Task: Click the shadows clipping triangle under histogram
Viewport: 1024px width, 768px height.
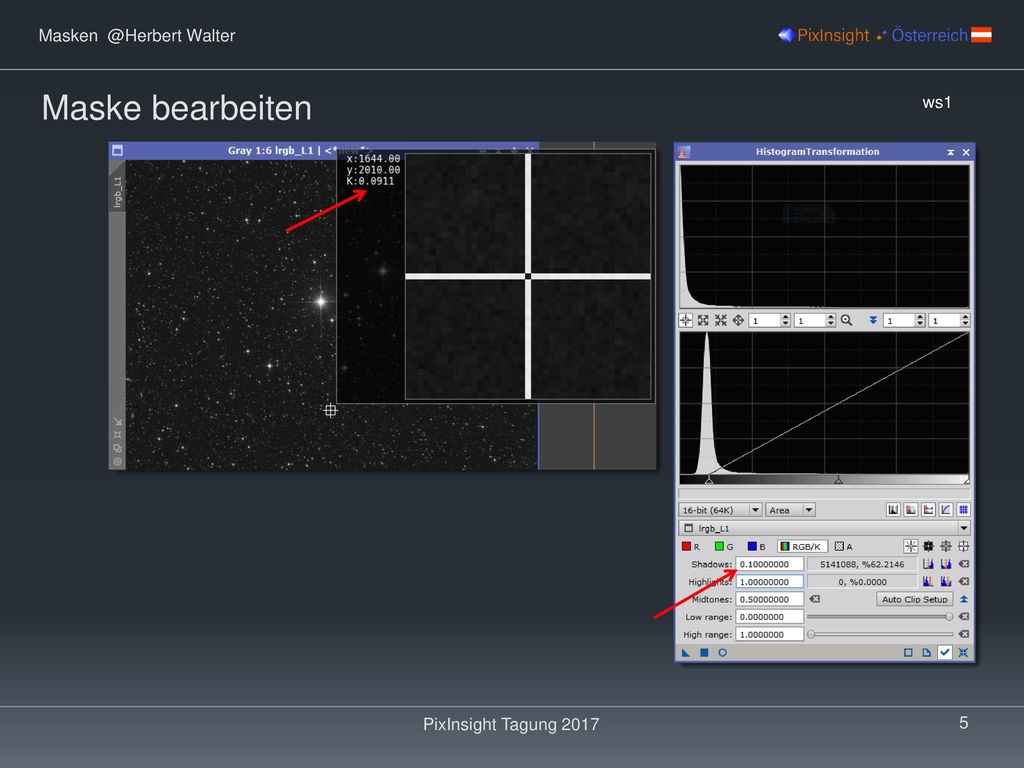Action: pyautogui.click(x=709, y=480)
